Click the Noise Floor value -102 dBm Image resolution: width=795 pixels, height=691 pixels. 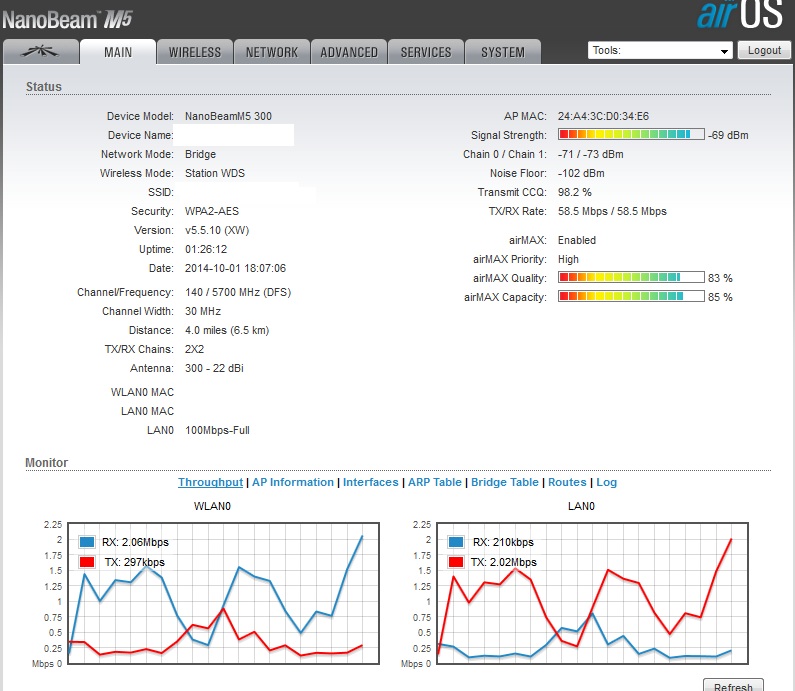pos(581,173)
